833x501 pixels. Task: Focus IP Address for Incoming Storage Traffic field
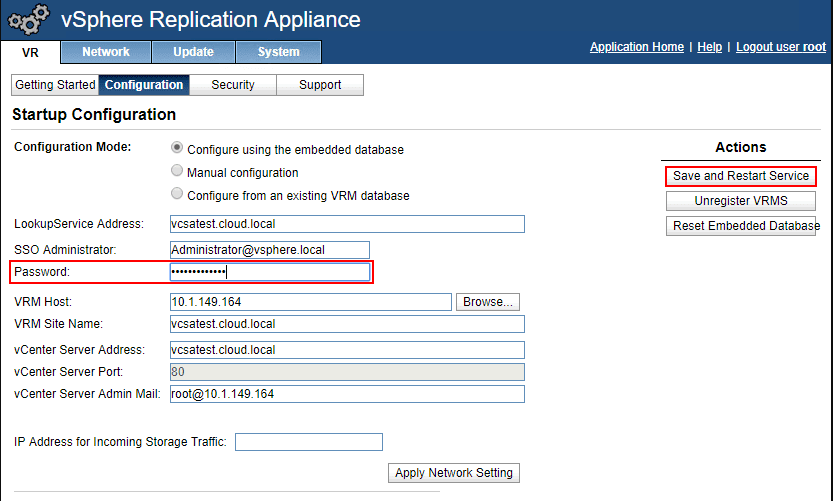(x=309, y=442)
